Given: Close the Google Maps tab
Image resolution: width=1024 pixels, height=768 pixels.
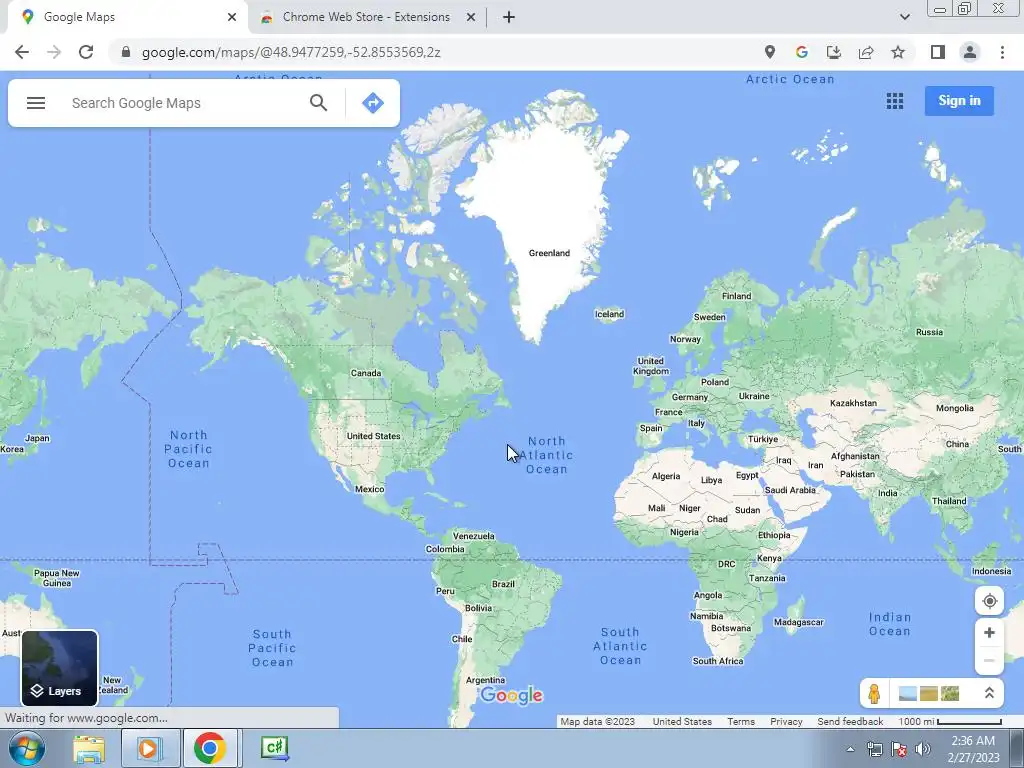Looking at the screenshot, I should pos(232,17).
